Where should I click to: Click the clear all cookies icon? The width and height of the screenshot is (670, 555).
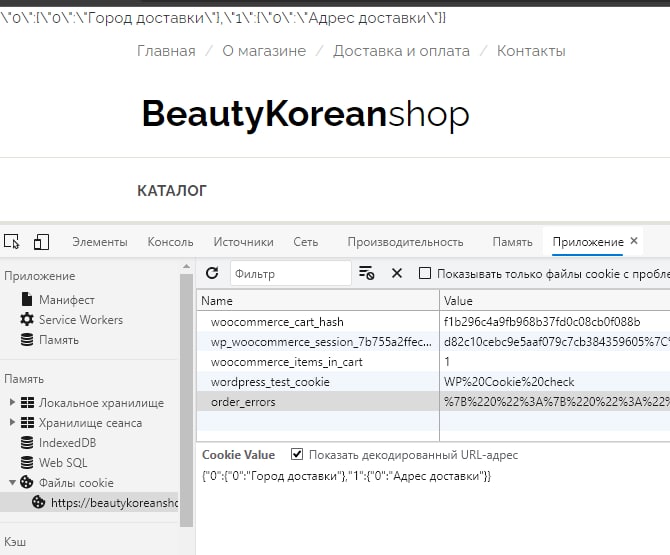(x=367, y=273)
